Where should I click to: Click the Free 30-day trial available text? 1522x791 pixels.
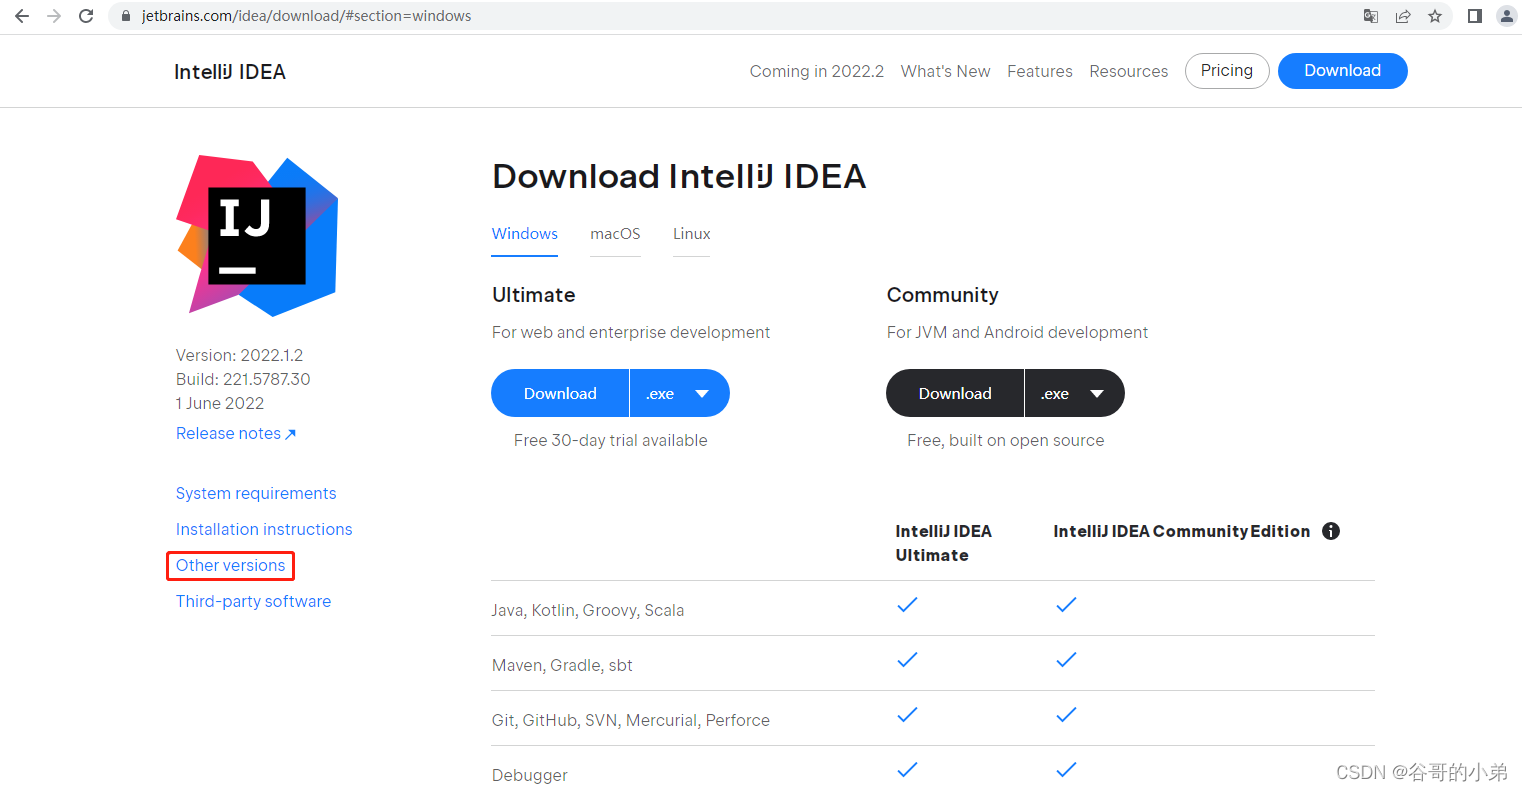coord(611,440)
